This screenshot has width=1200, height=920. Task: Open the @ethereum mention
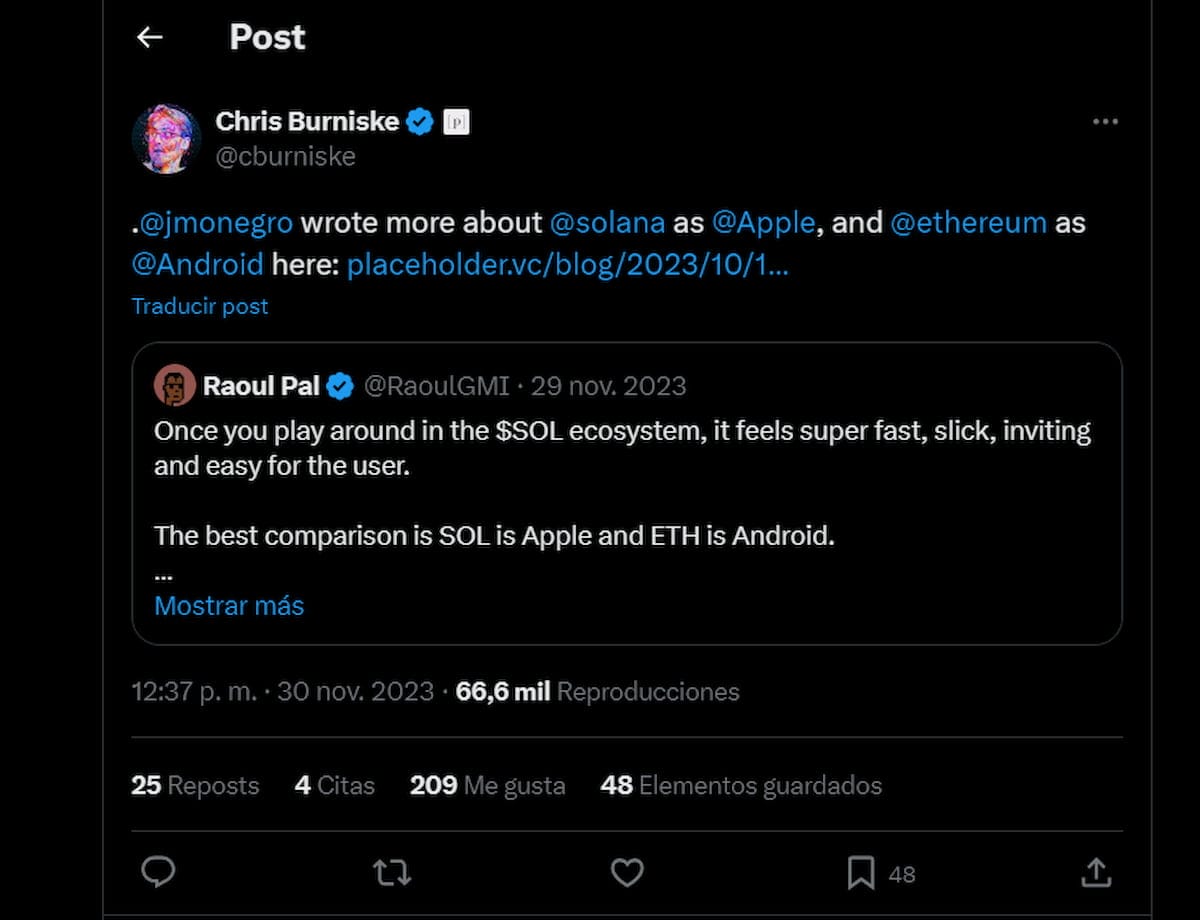point(968,222)
